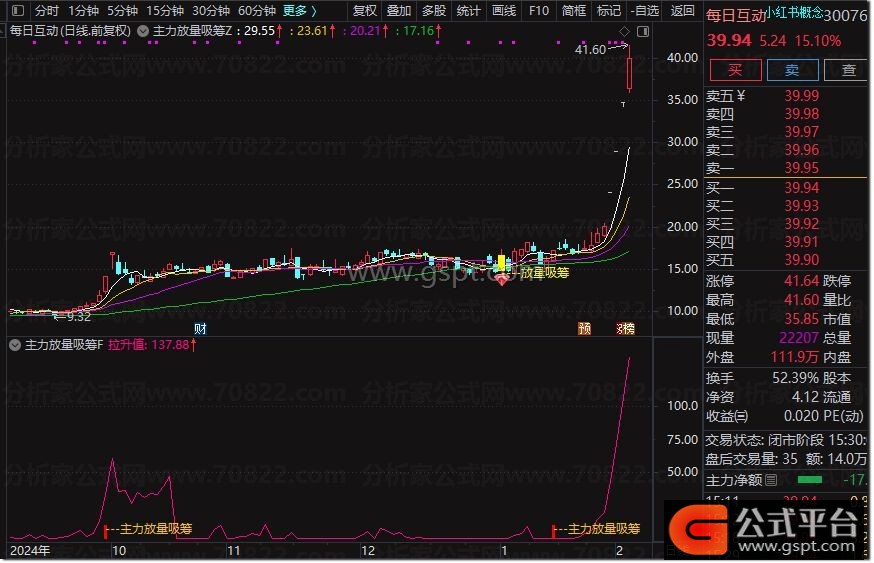Click the 拉升值 137.88 indicator label

click(x=152, y=345)
